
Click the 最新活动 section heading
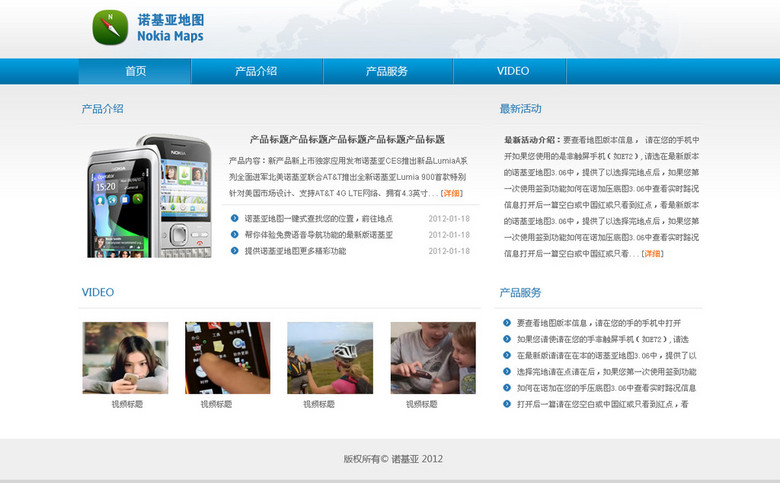tap(520, 109)
